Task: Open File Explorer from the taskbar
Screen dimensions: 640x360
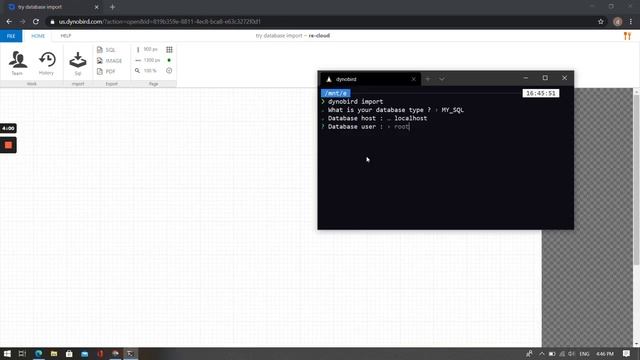Action: point(54,353)
